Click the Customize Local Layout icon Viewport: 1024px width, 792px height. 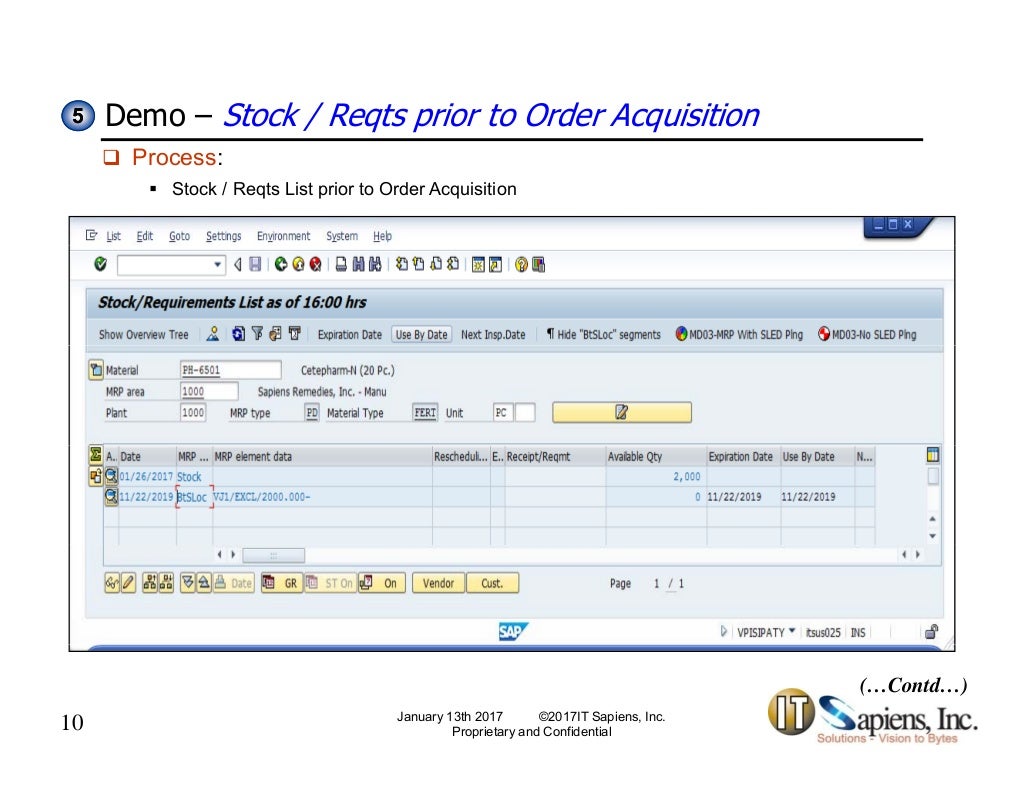(538, 264)
